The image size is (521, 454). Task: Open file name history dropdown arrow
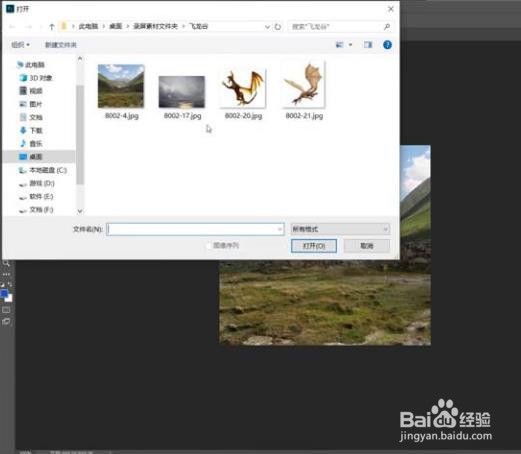pos(280,229)
